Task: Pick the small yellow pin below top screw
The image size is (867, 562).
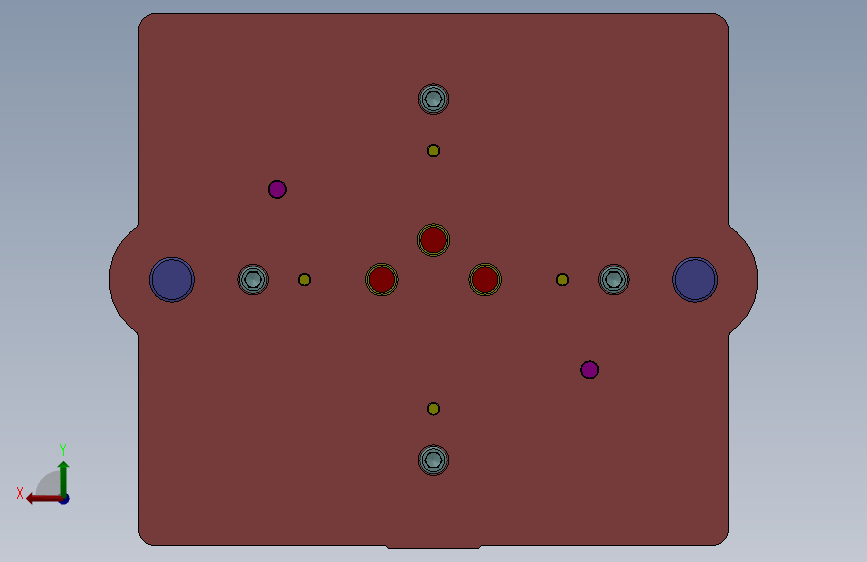Action: point(433,150)
